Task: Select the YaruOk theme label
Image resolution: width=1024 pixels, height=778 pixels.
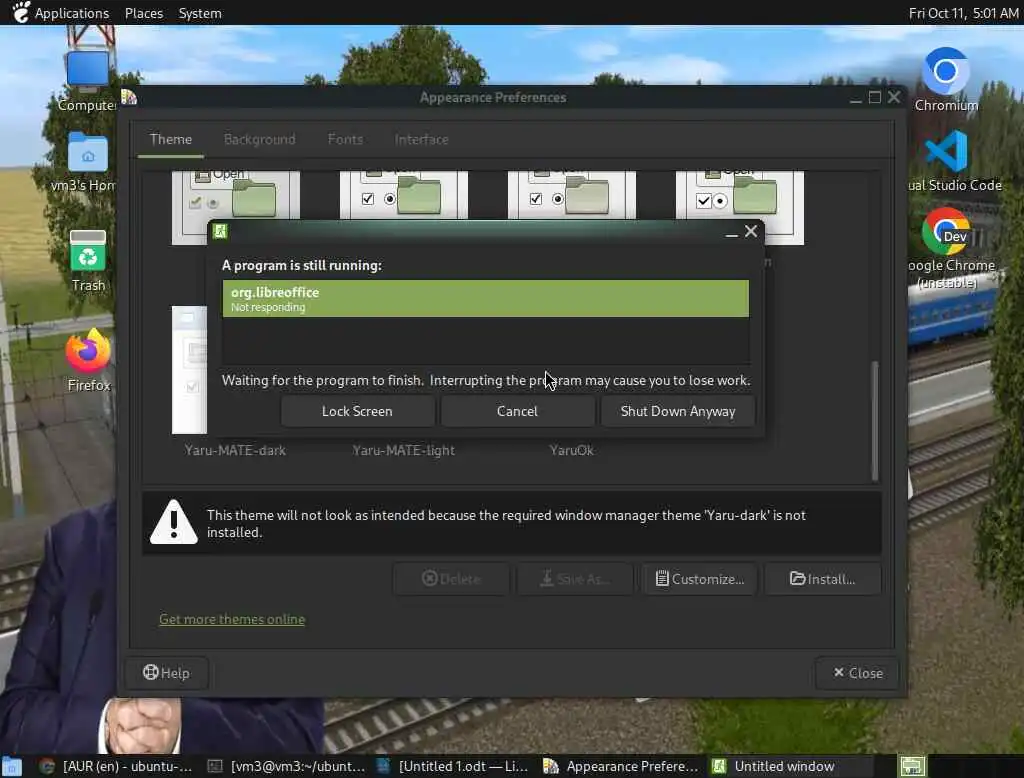Action: (x=571, y=450)
